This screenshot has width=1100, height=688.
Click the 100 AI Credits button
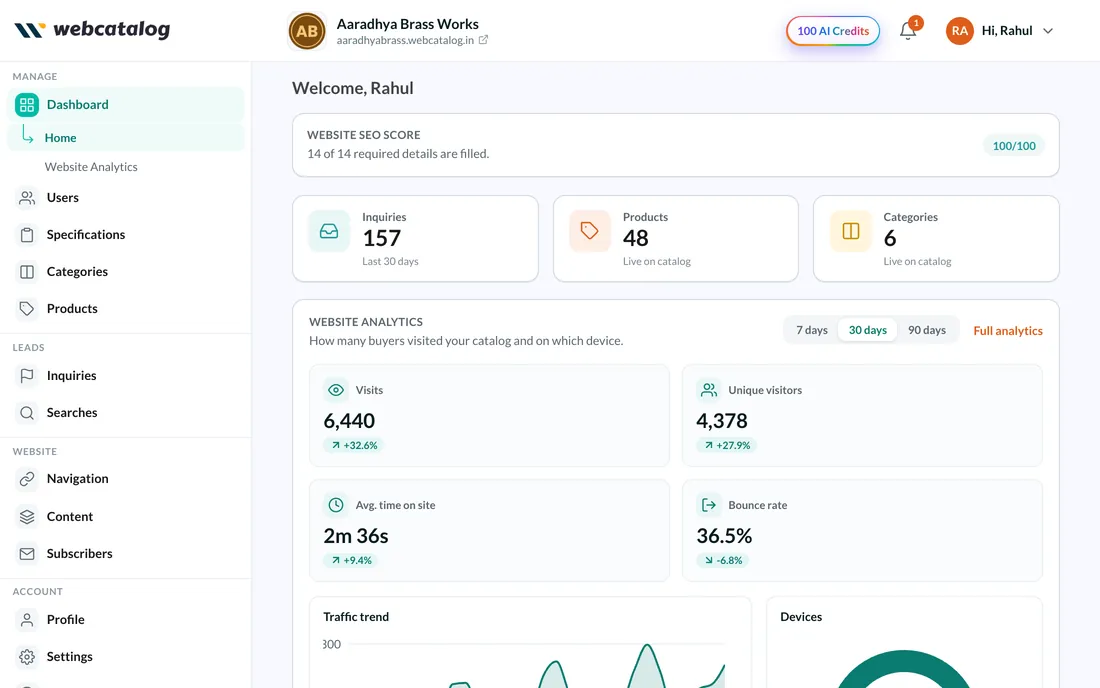833,31
